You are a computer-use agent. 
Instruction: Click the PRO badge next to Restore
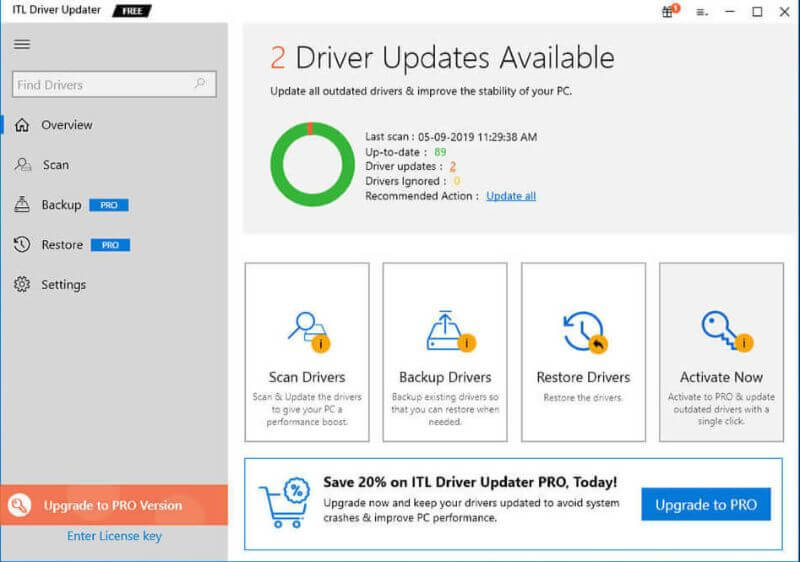click(x=110, y=245)
